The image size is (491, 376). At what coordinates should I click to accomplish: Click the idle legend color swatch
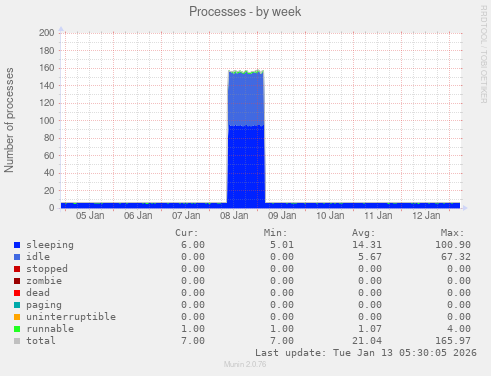[x=17, y=257]
